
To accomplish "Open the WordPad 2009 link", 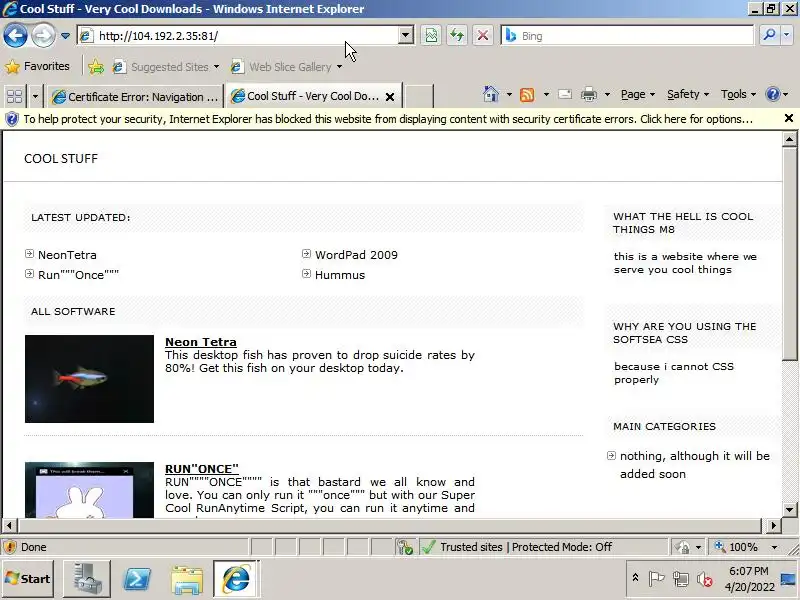I will point(356,255).
